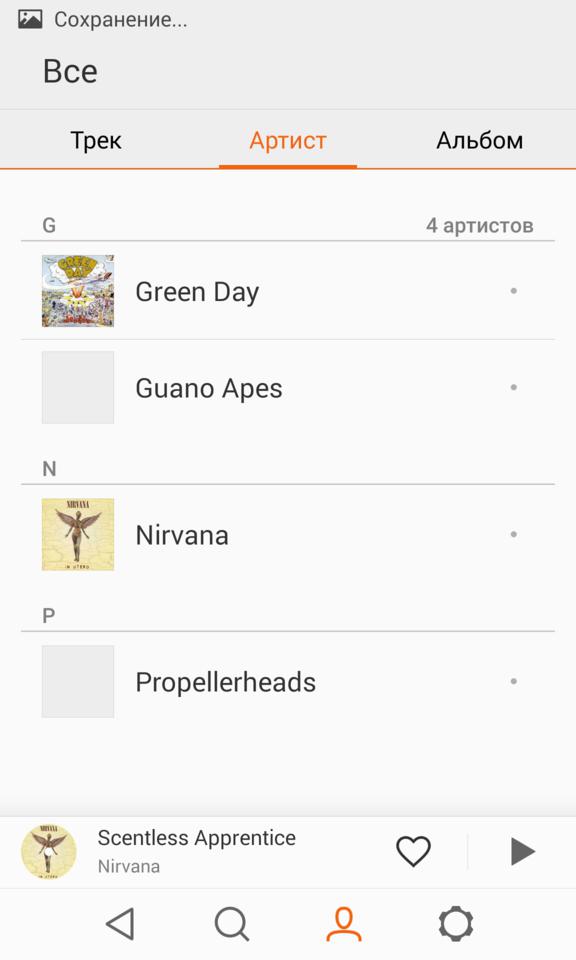Tap the Nirvana In Utero list thumbnail
The image size is (576, 960).
pos(78,534)
